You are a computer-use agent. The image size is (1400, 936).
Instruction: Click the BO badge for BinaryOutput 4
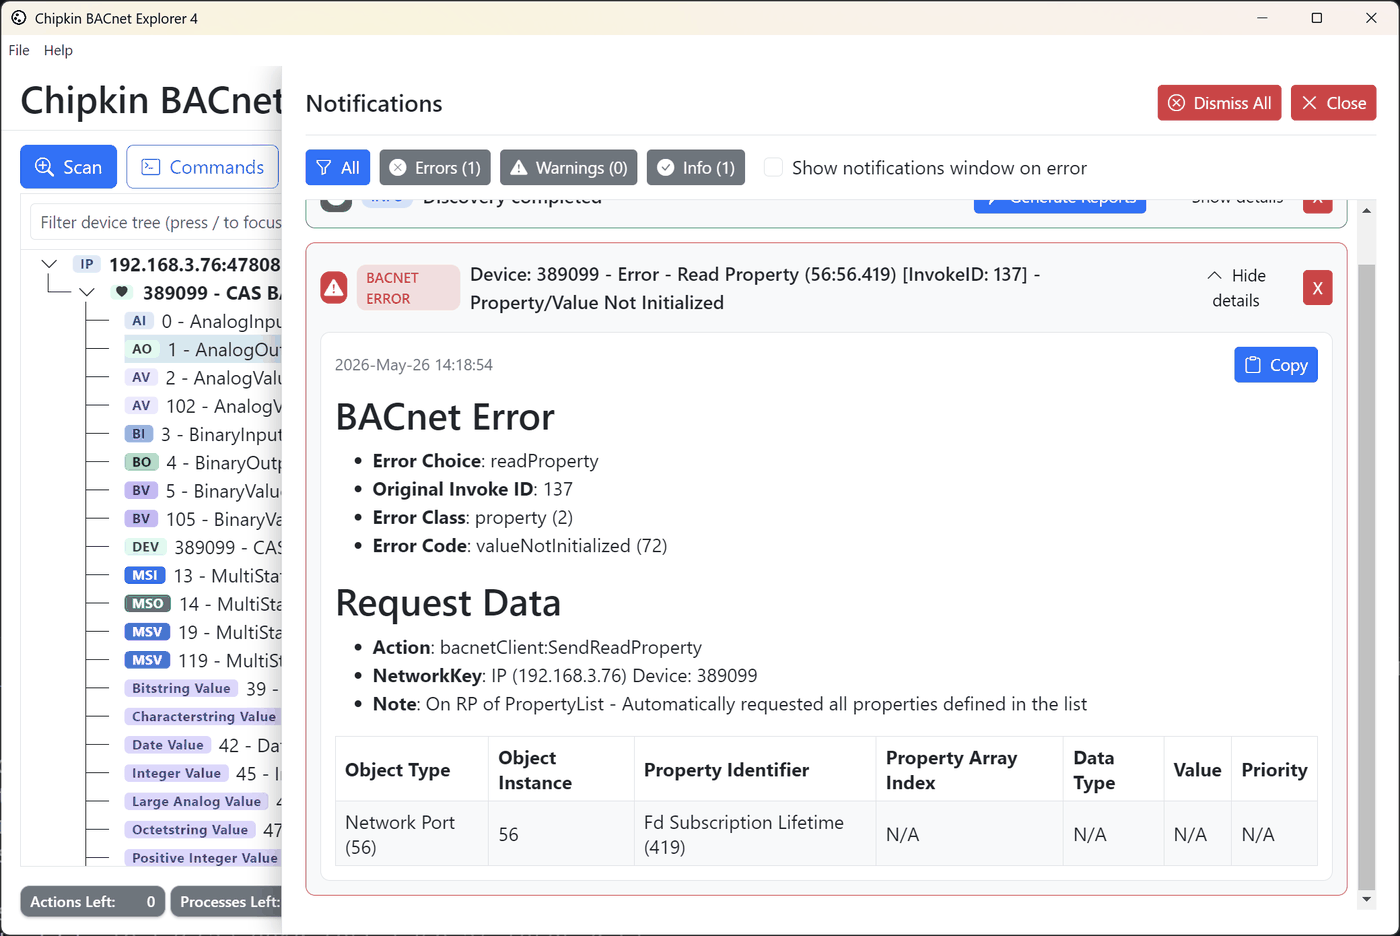(142, 462)
